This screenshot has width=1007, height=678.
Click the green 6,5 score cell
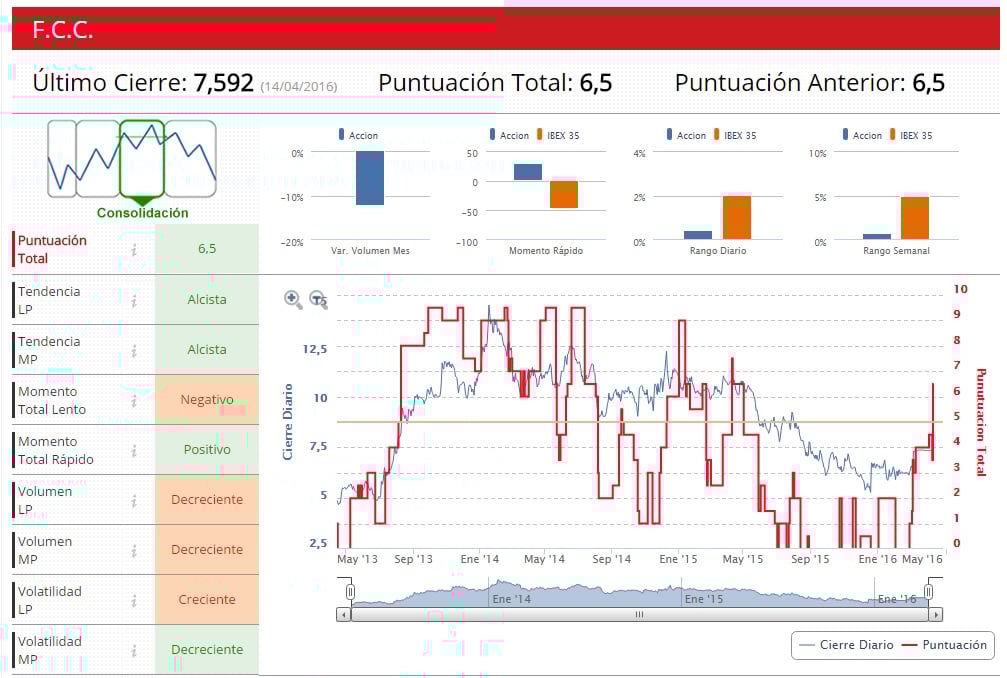click(207, 248)
